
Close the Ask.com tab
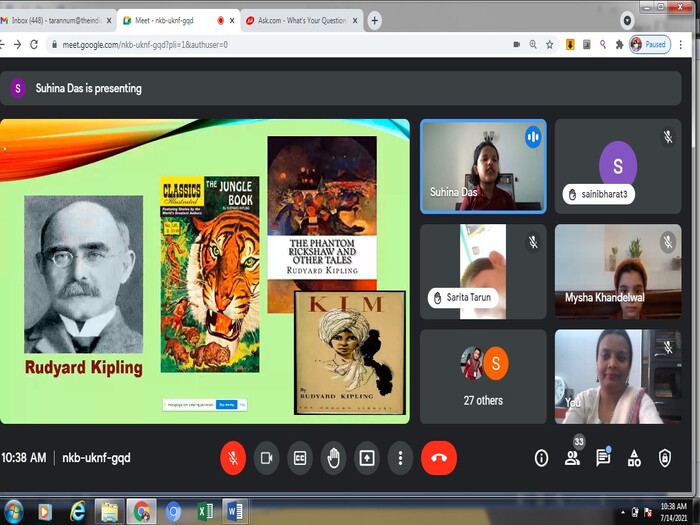pyautogui.click(x=355, y=21)
